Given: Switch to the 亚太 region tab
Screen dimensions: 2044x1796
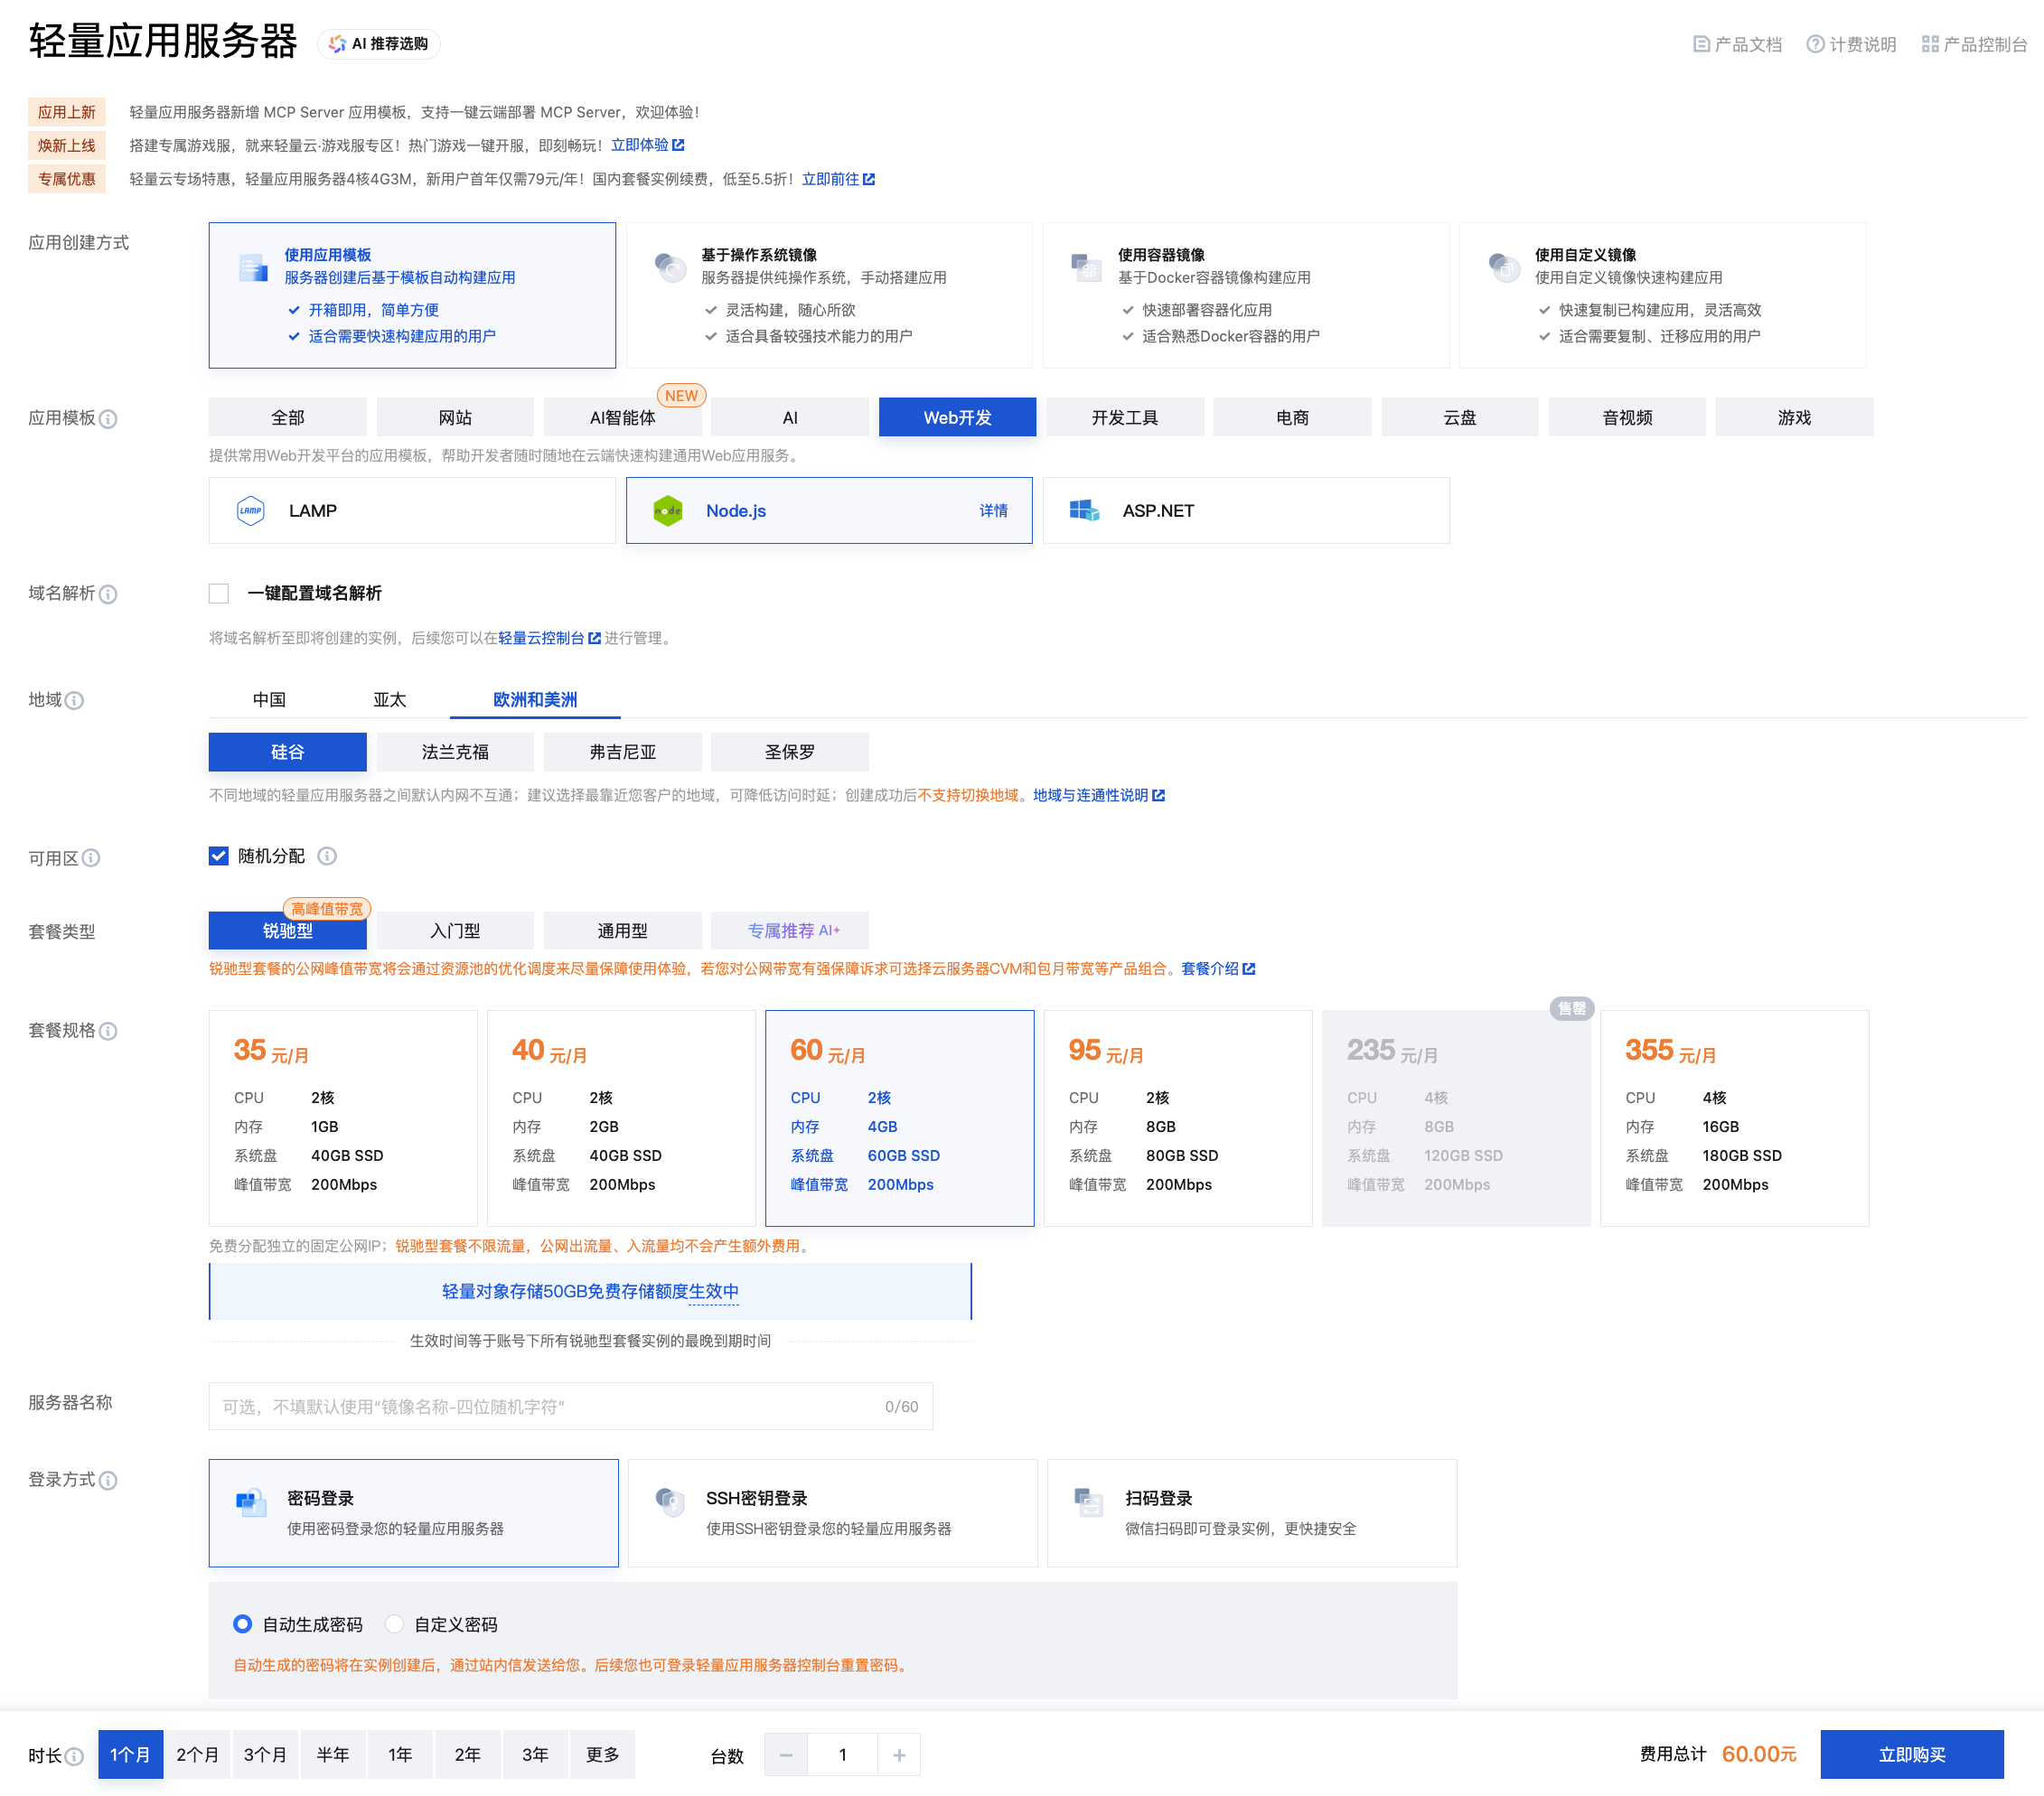Looking at the screenshot, I should (389, 700).
